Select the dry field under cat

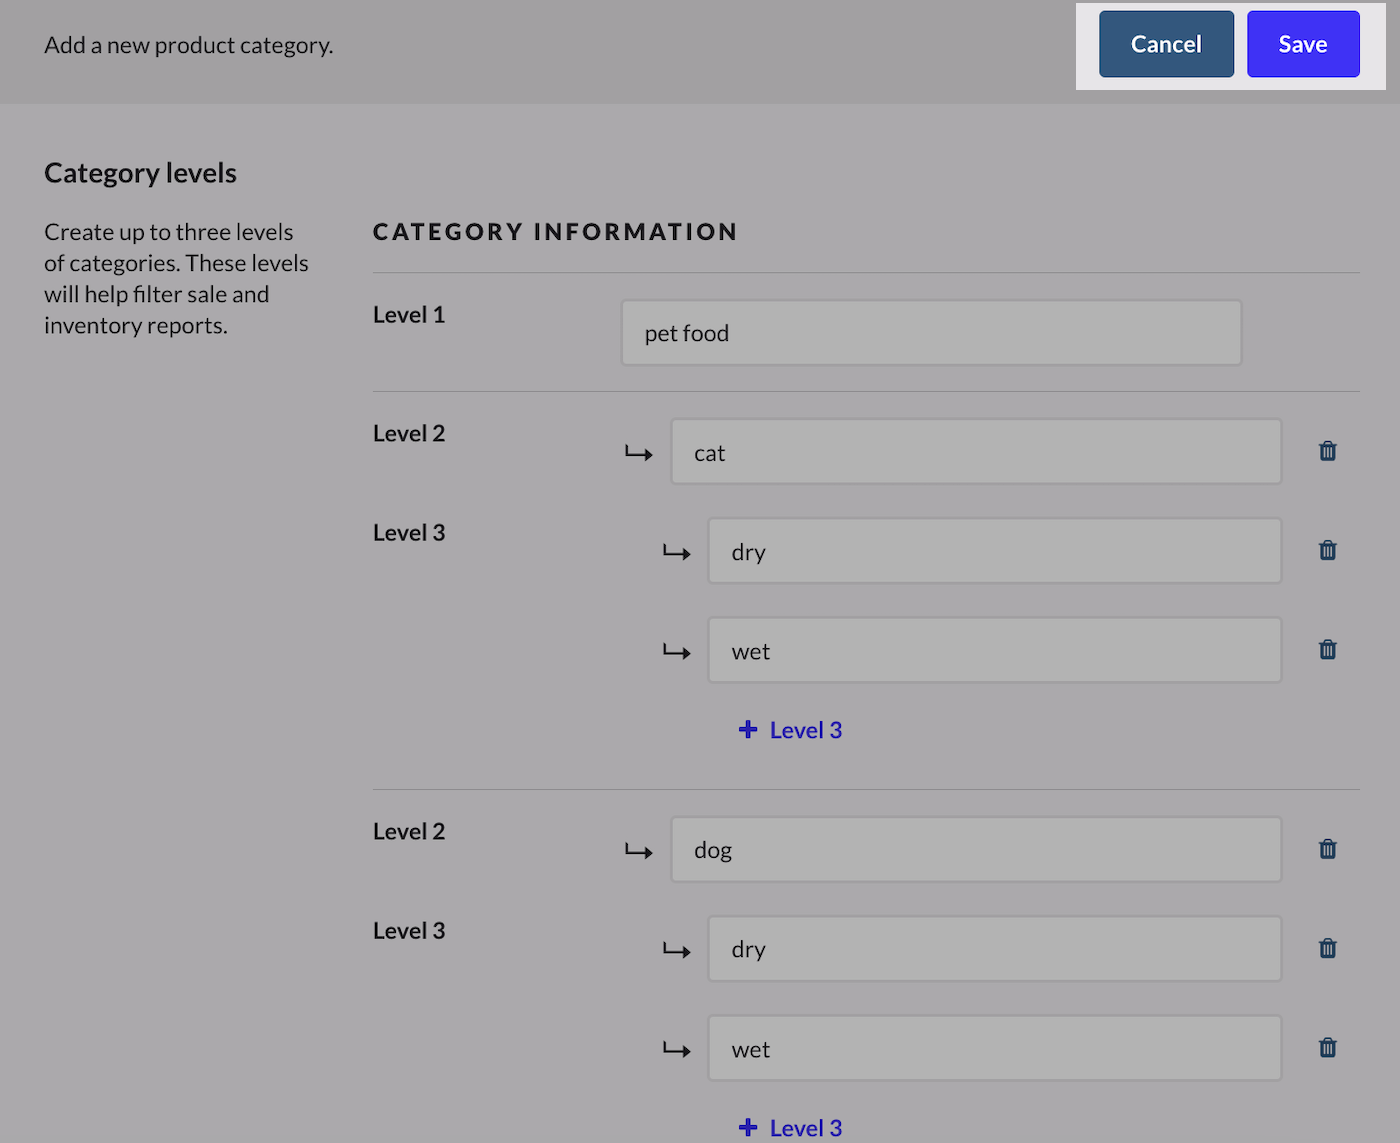[x=995, y=551]
